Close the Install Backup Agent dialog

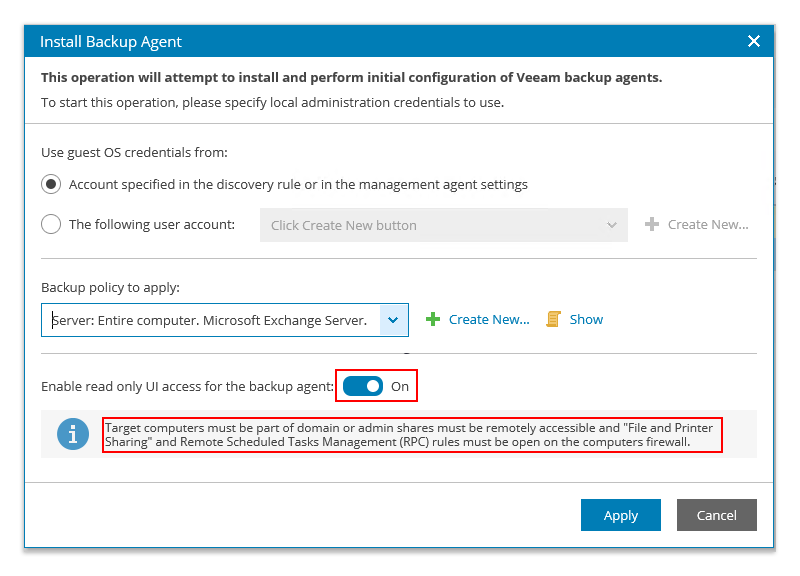754,41
